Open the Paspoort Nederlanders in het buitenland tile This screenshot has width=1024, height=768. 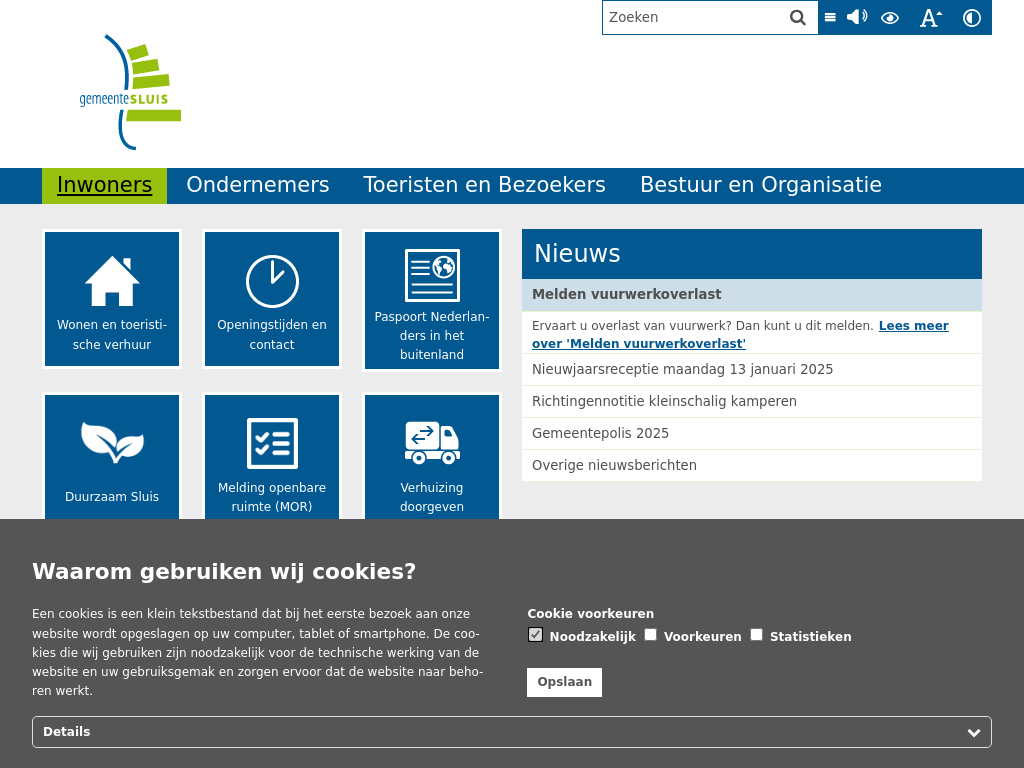tap(432, 300)
